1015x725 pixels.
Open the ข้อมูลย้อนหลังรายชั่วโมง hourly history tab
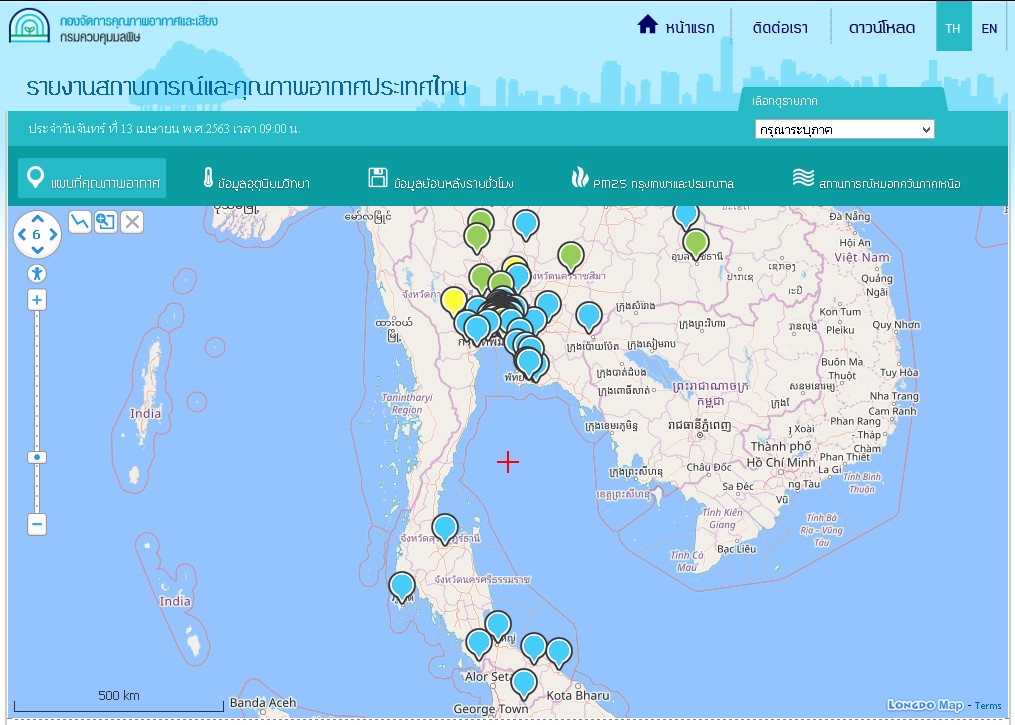pyautogui.click(x=441, y=179)
